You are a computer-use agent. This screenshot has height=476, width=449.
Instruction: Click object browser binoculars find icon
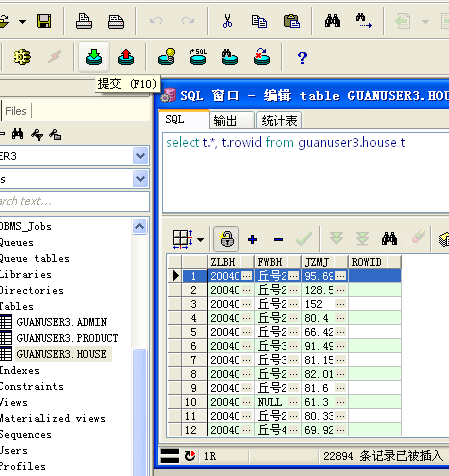17,134
